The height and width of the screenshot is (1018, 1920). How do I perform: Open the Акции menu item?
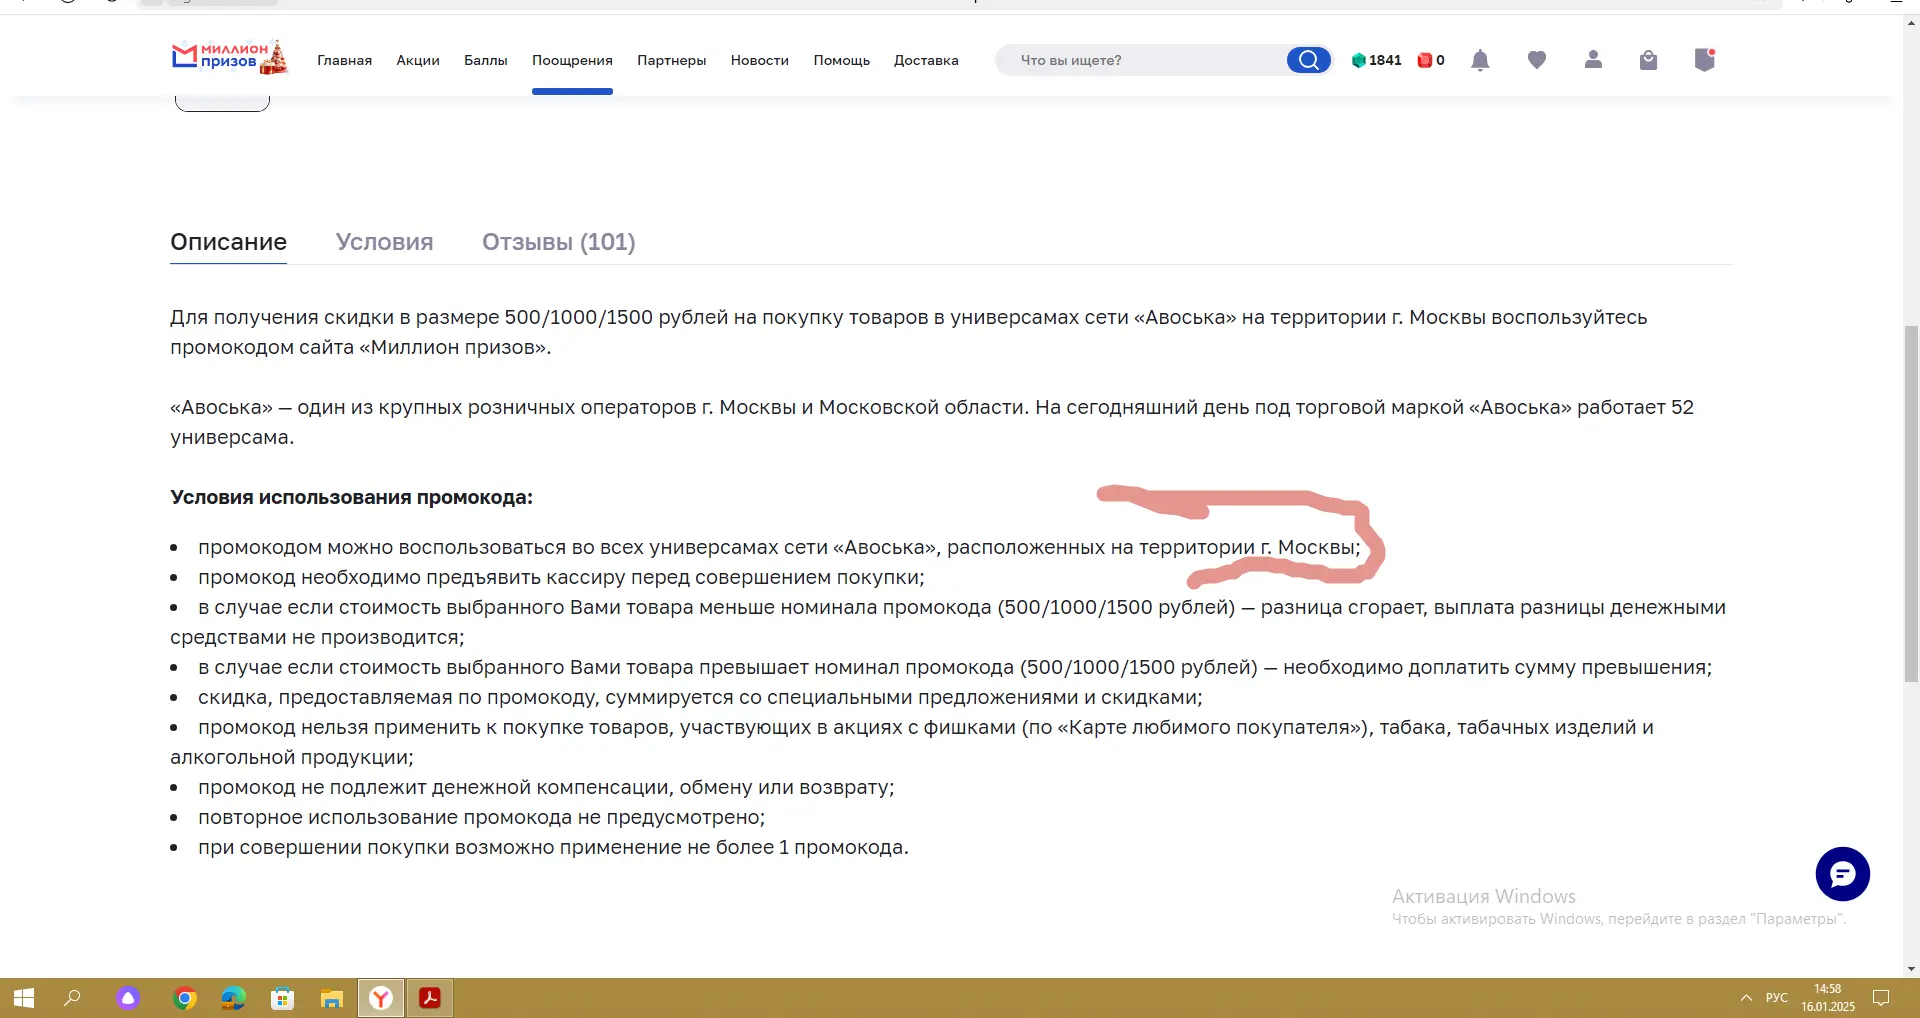(x=418, y=60)
